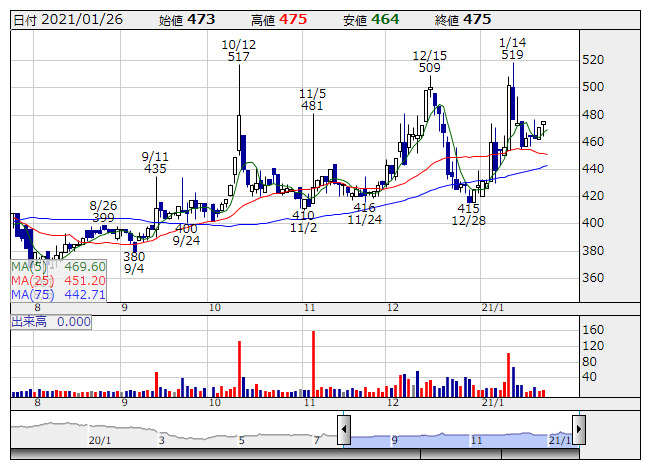Screen dimensions: 653x470
Task: Click the 11/5 high label 481
Action: 312,105
